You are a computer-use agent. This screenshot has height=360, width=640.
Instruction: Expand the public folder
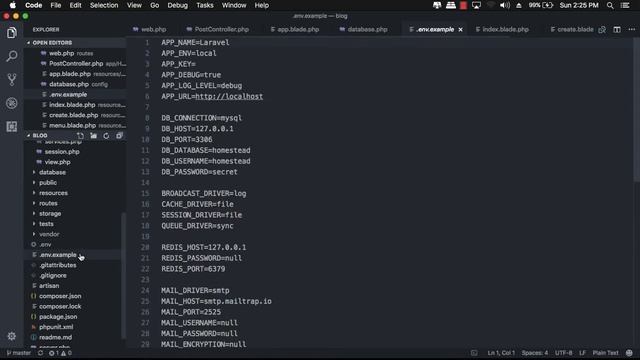click(48, 182)
